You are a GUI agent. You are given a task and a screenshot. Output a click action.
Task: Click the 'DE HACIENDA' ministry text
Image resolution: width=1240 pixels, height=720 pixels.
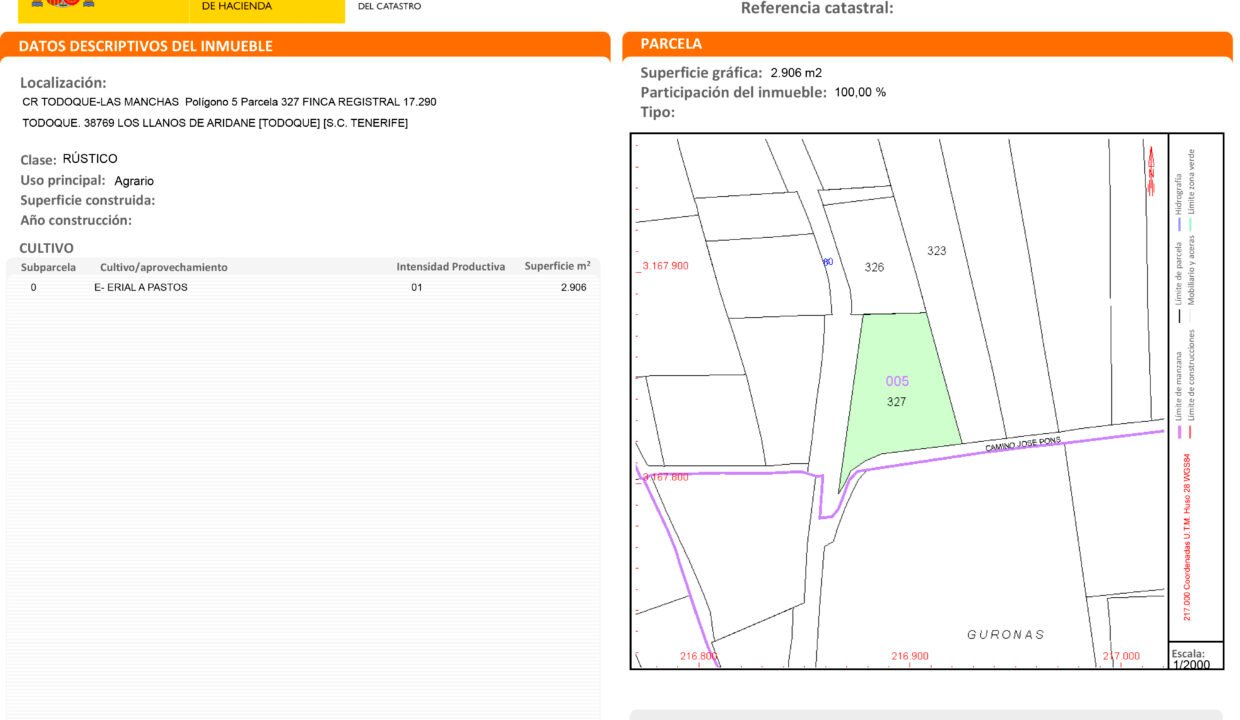tap(236, 6)
